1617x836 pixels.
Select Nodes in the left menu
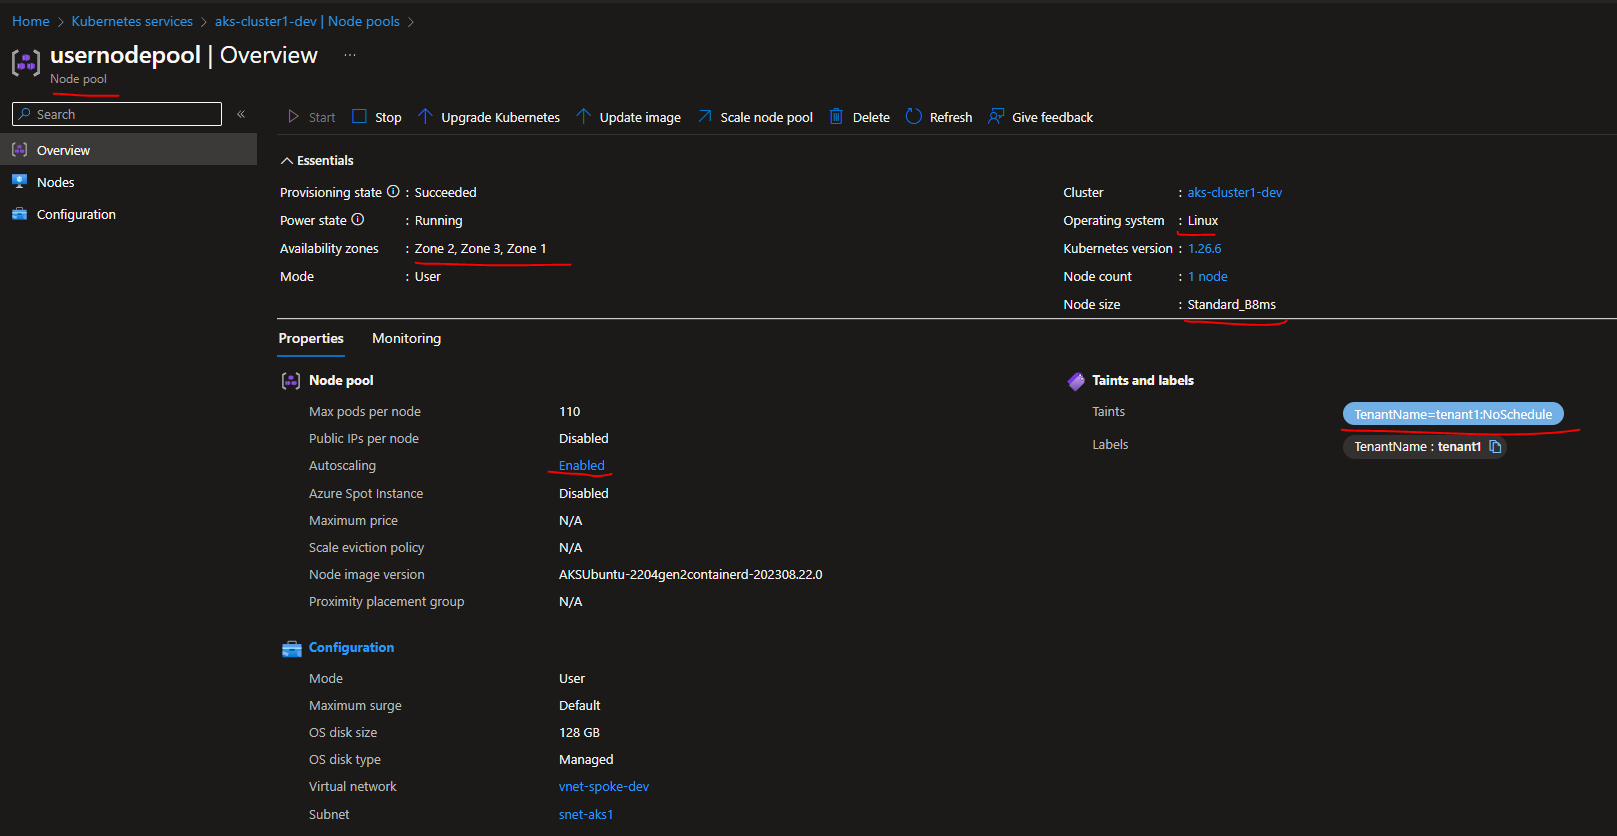[128, 182]
